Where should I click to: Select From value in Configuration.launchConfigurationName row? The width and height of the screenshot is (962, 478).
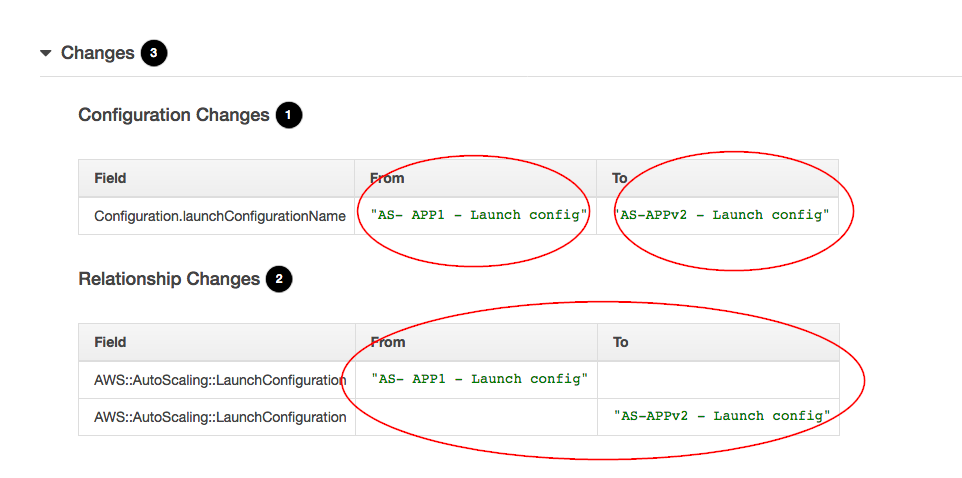(479, 215)
